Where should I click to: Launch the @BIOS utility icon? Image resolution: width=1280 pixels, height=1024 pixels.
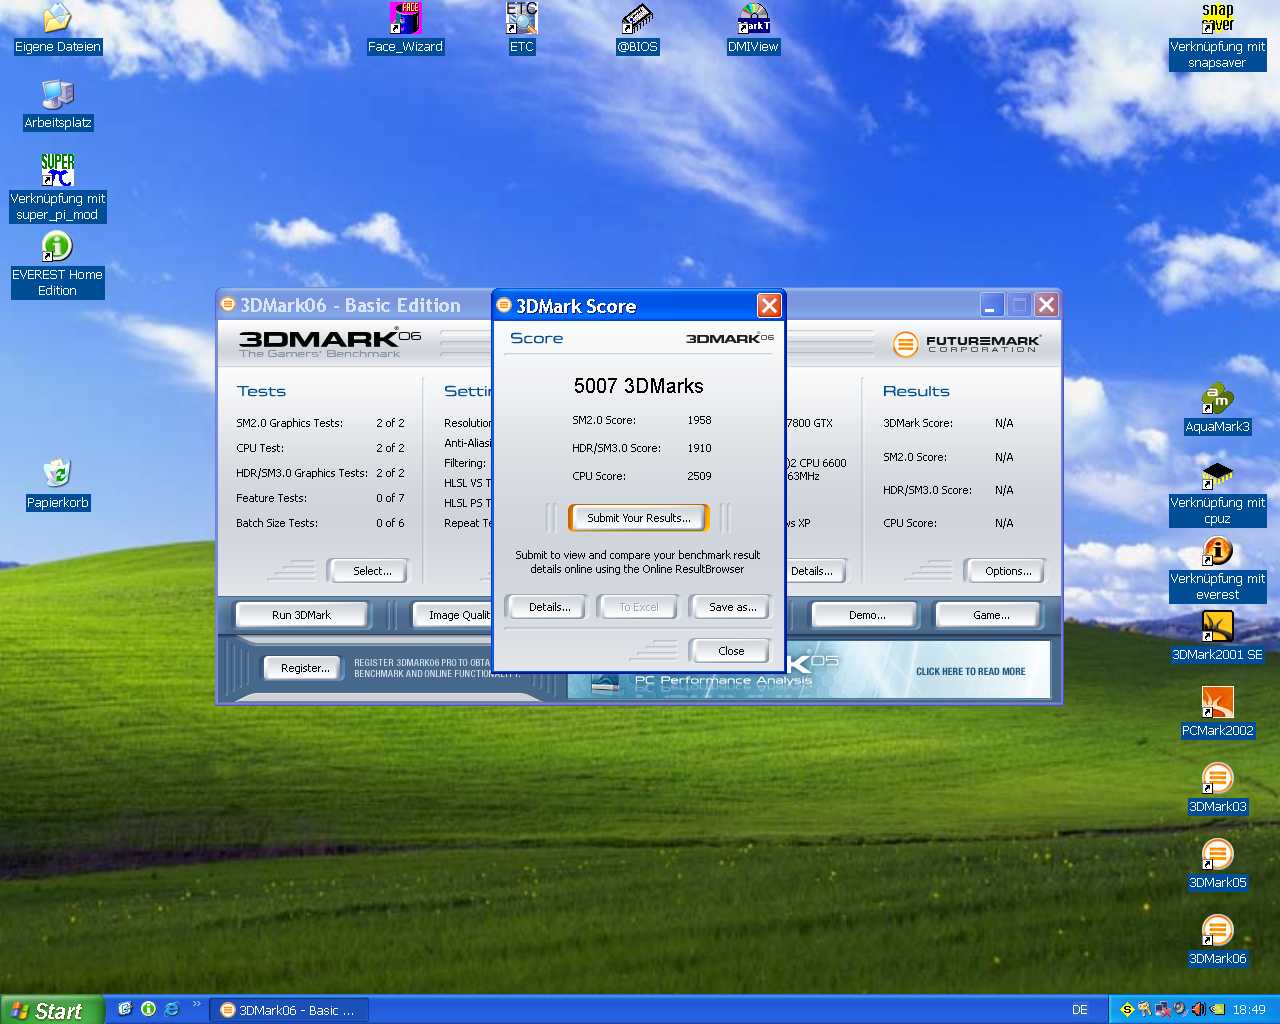[x=637, y=29]
